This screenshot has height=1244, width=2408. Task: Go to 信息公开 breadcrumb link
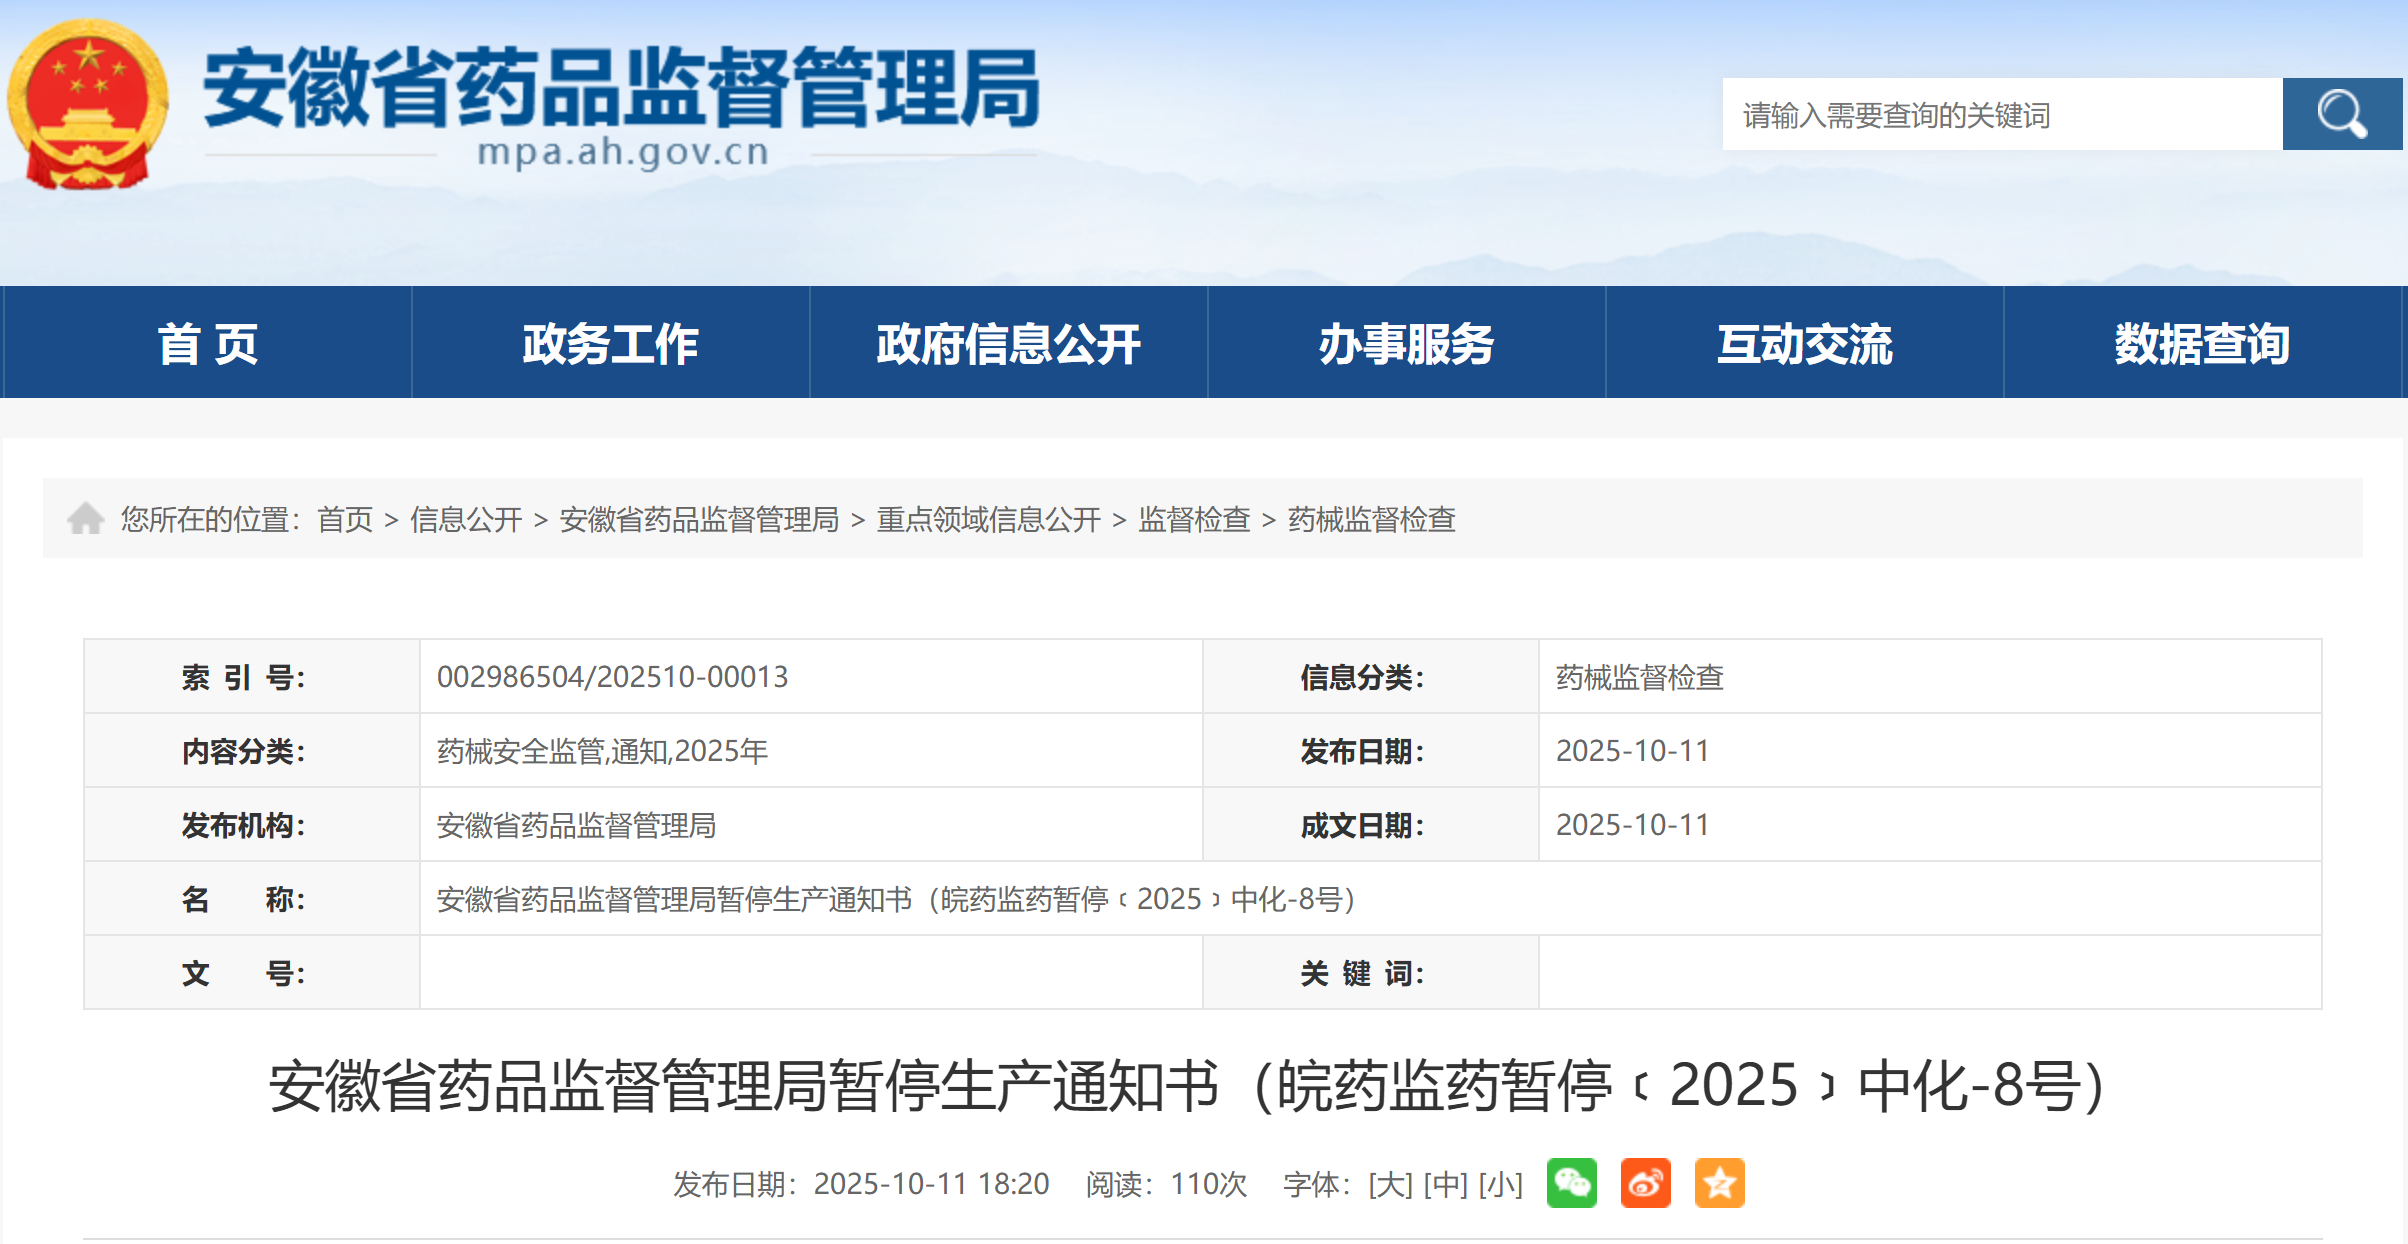(466, 519)
